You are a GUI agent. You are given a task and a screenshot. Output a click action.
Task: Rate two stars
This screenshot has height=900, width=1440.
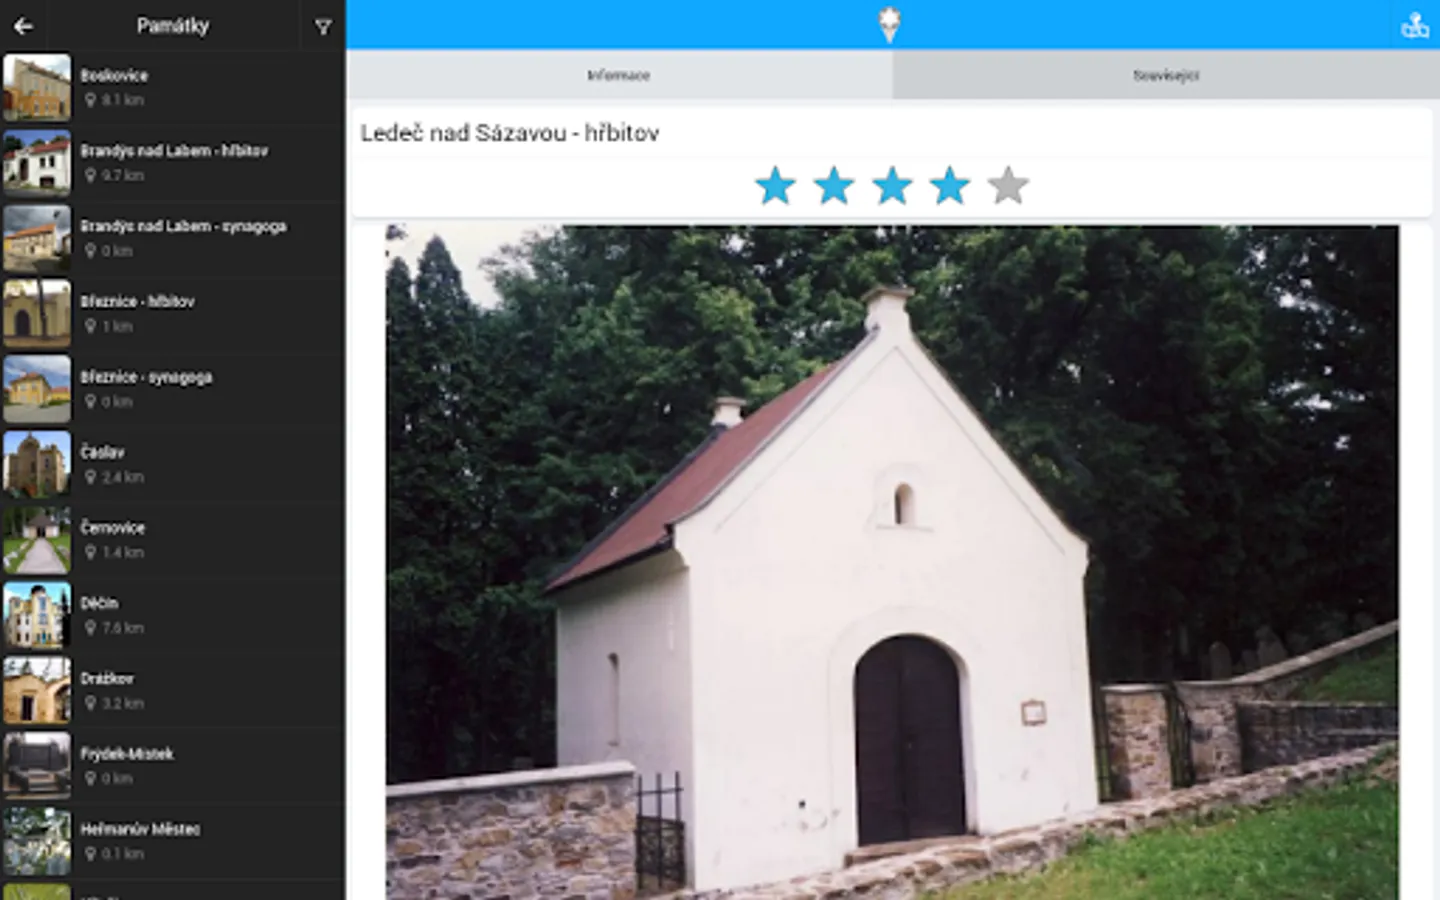point(833,186)
